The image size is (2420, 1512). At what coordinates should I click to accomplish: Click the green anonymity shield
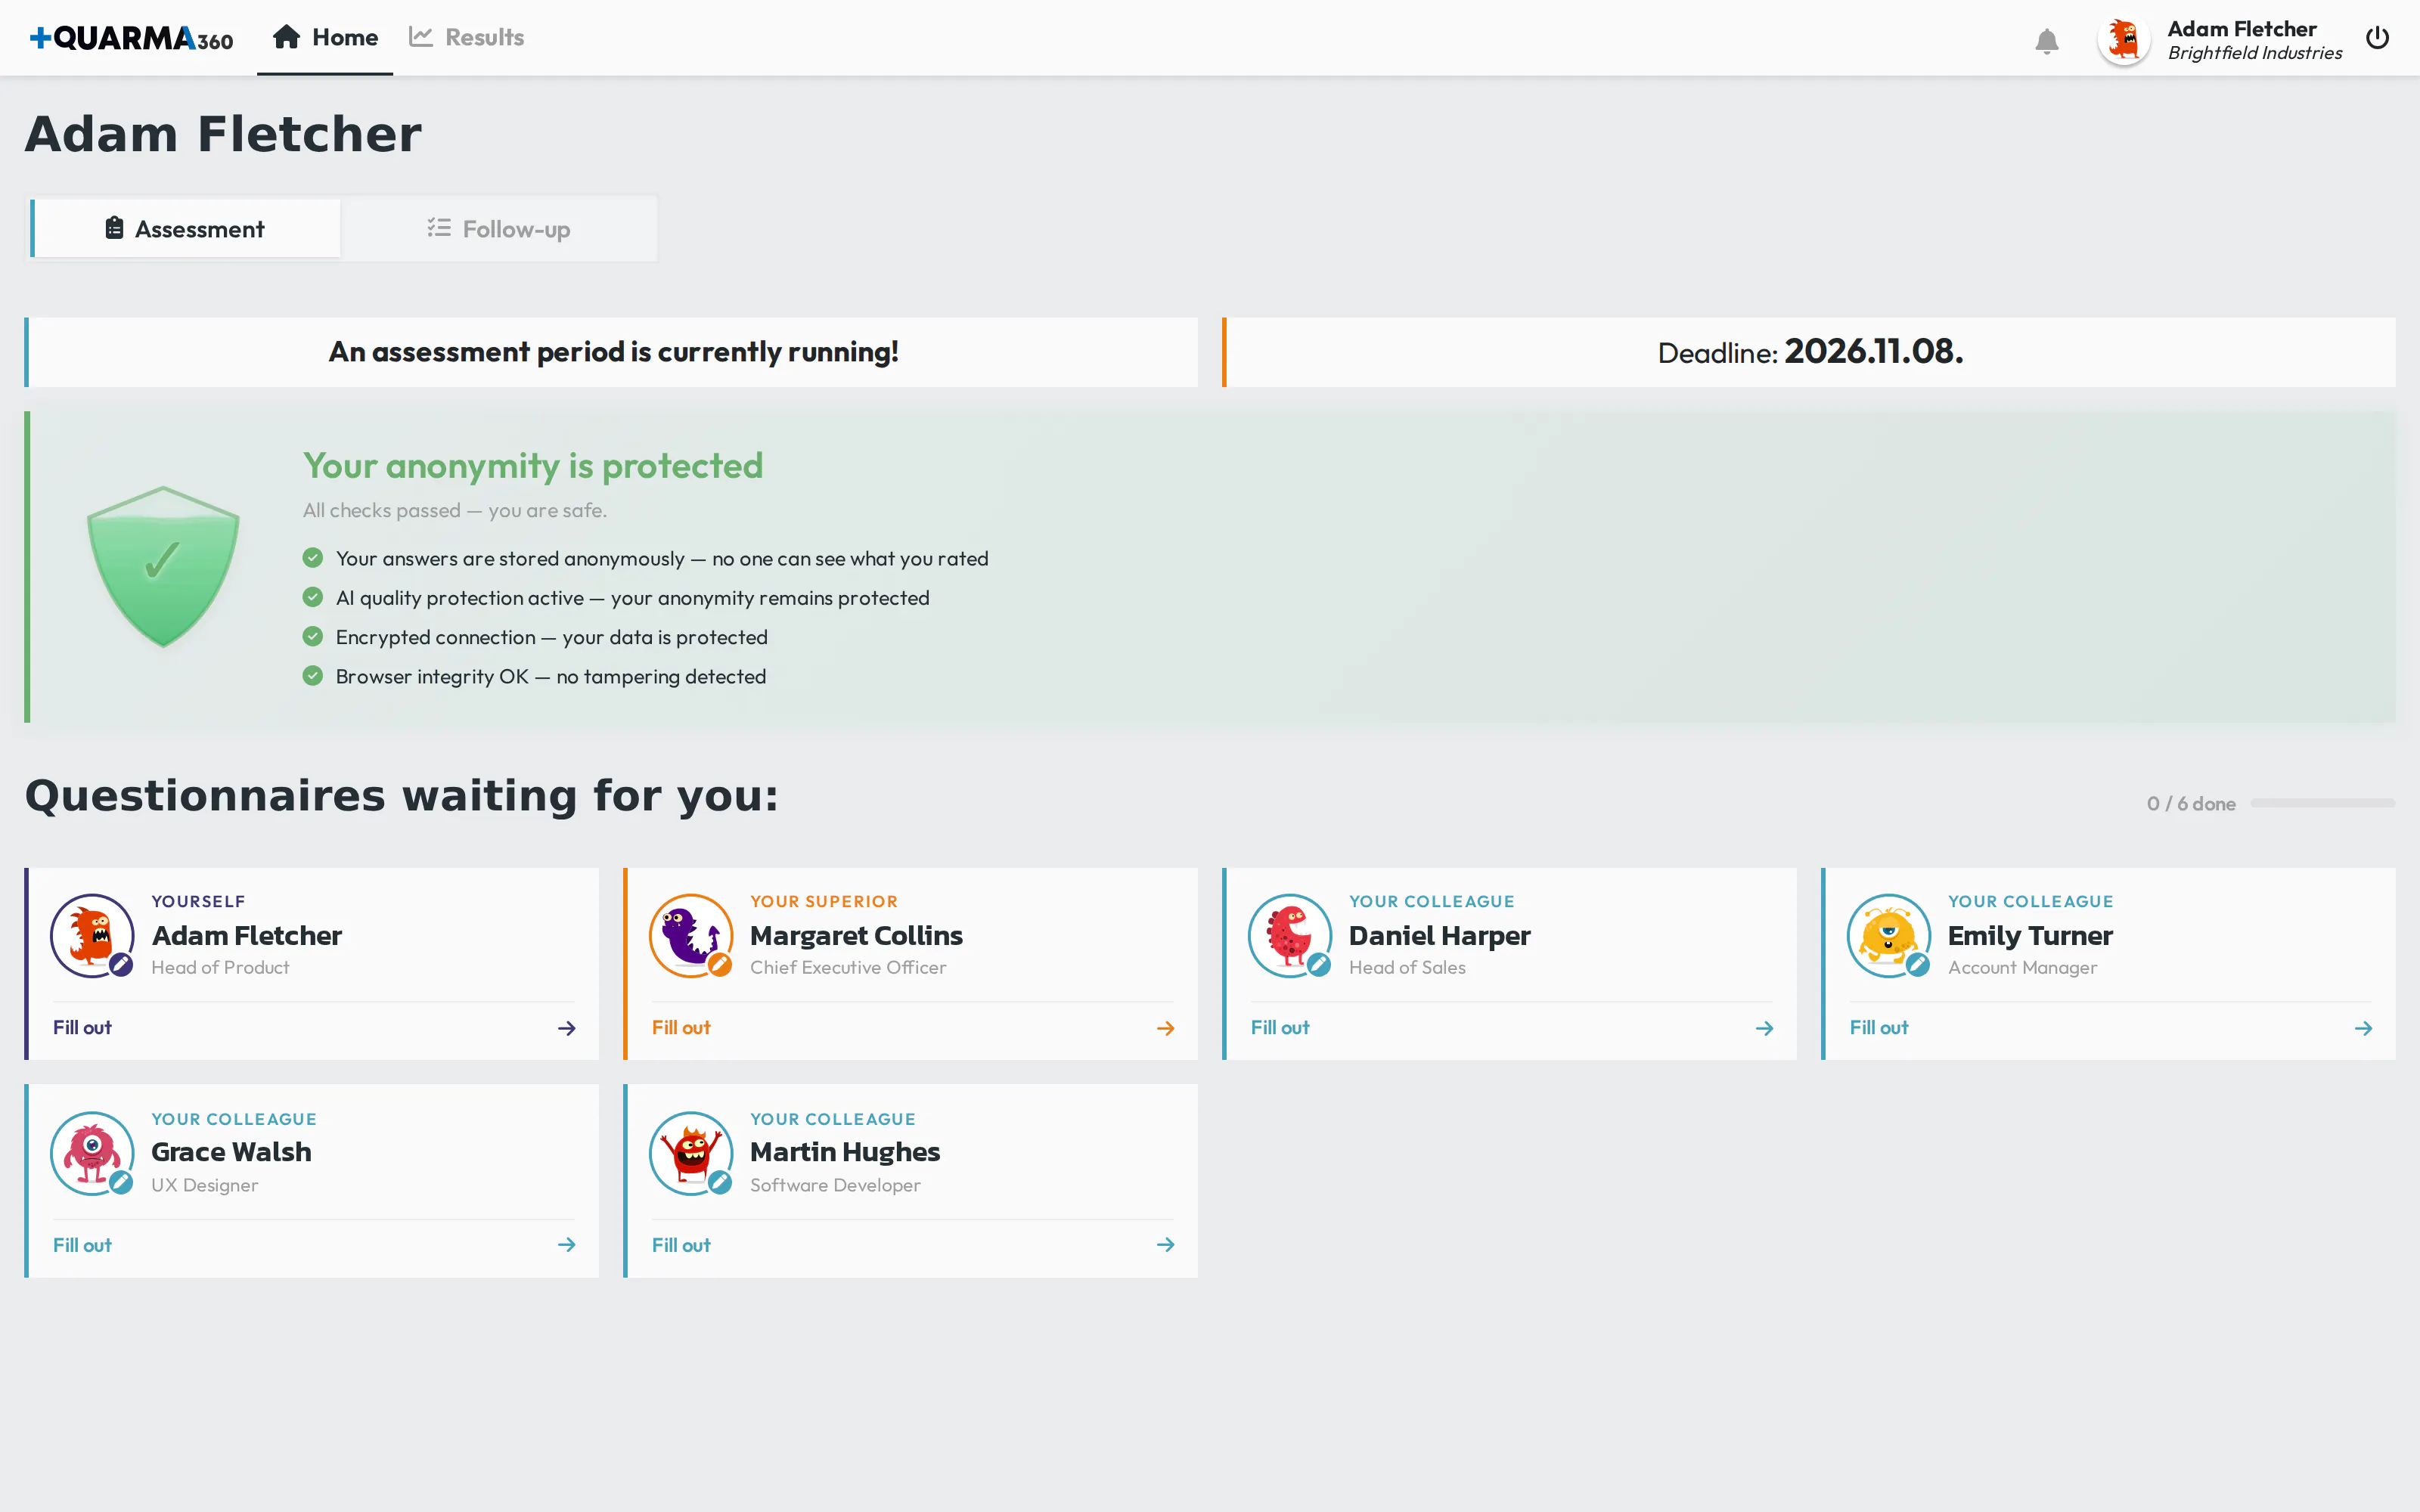point(163,567)
